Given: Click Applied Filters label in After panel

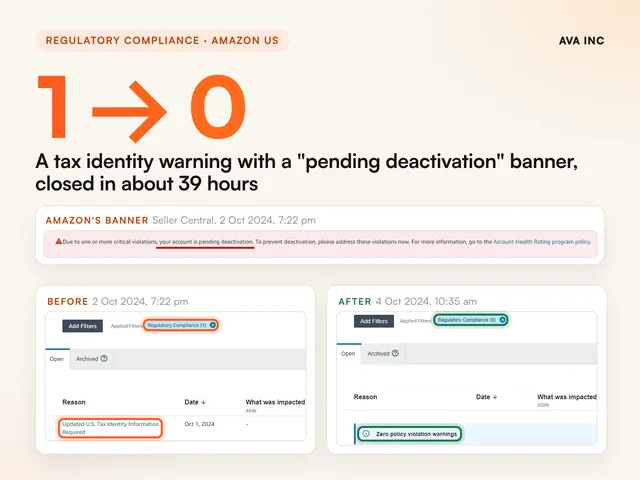Looking at the screenshot, I should (415, 321).
